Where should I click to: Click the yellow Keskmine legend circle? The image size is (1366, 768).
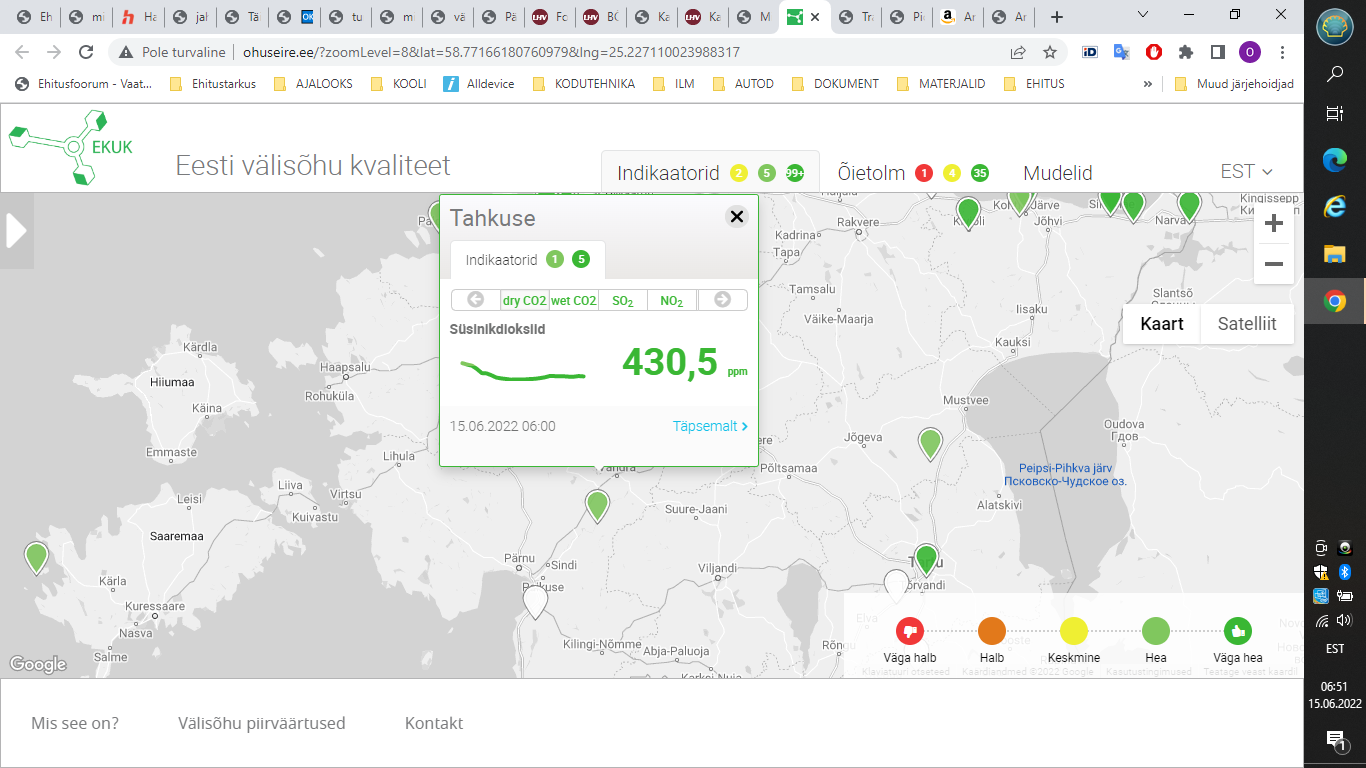[1073, 631]
